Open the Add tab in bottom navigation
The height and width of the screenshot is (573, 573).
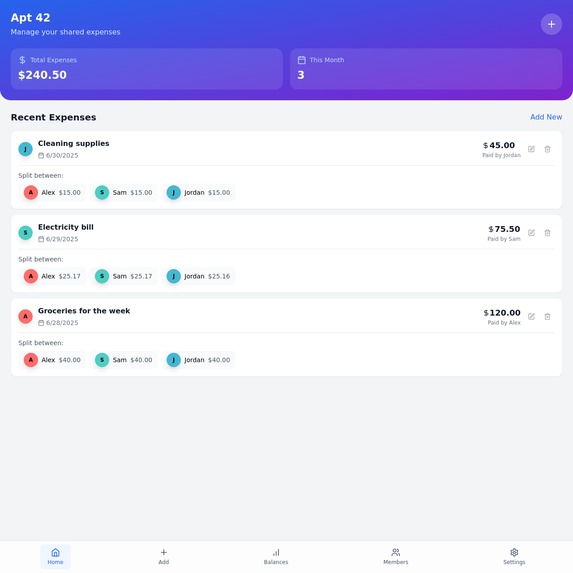[164, 557]
